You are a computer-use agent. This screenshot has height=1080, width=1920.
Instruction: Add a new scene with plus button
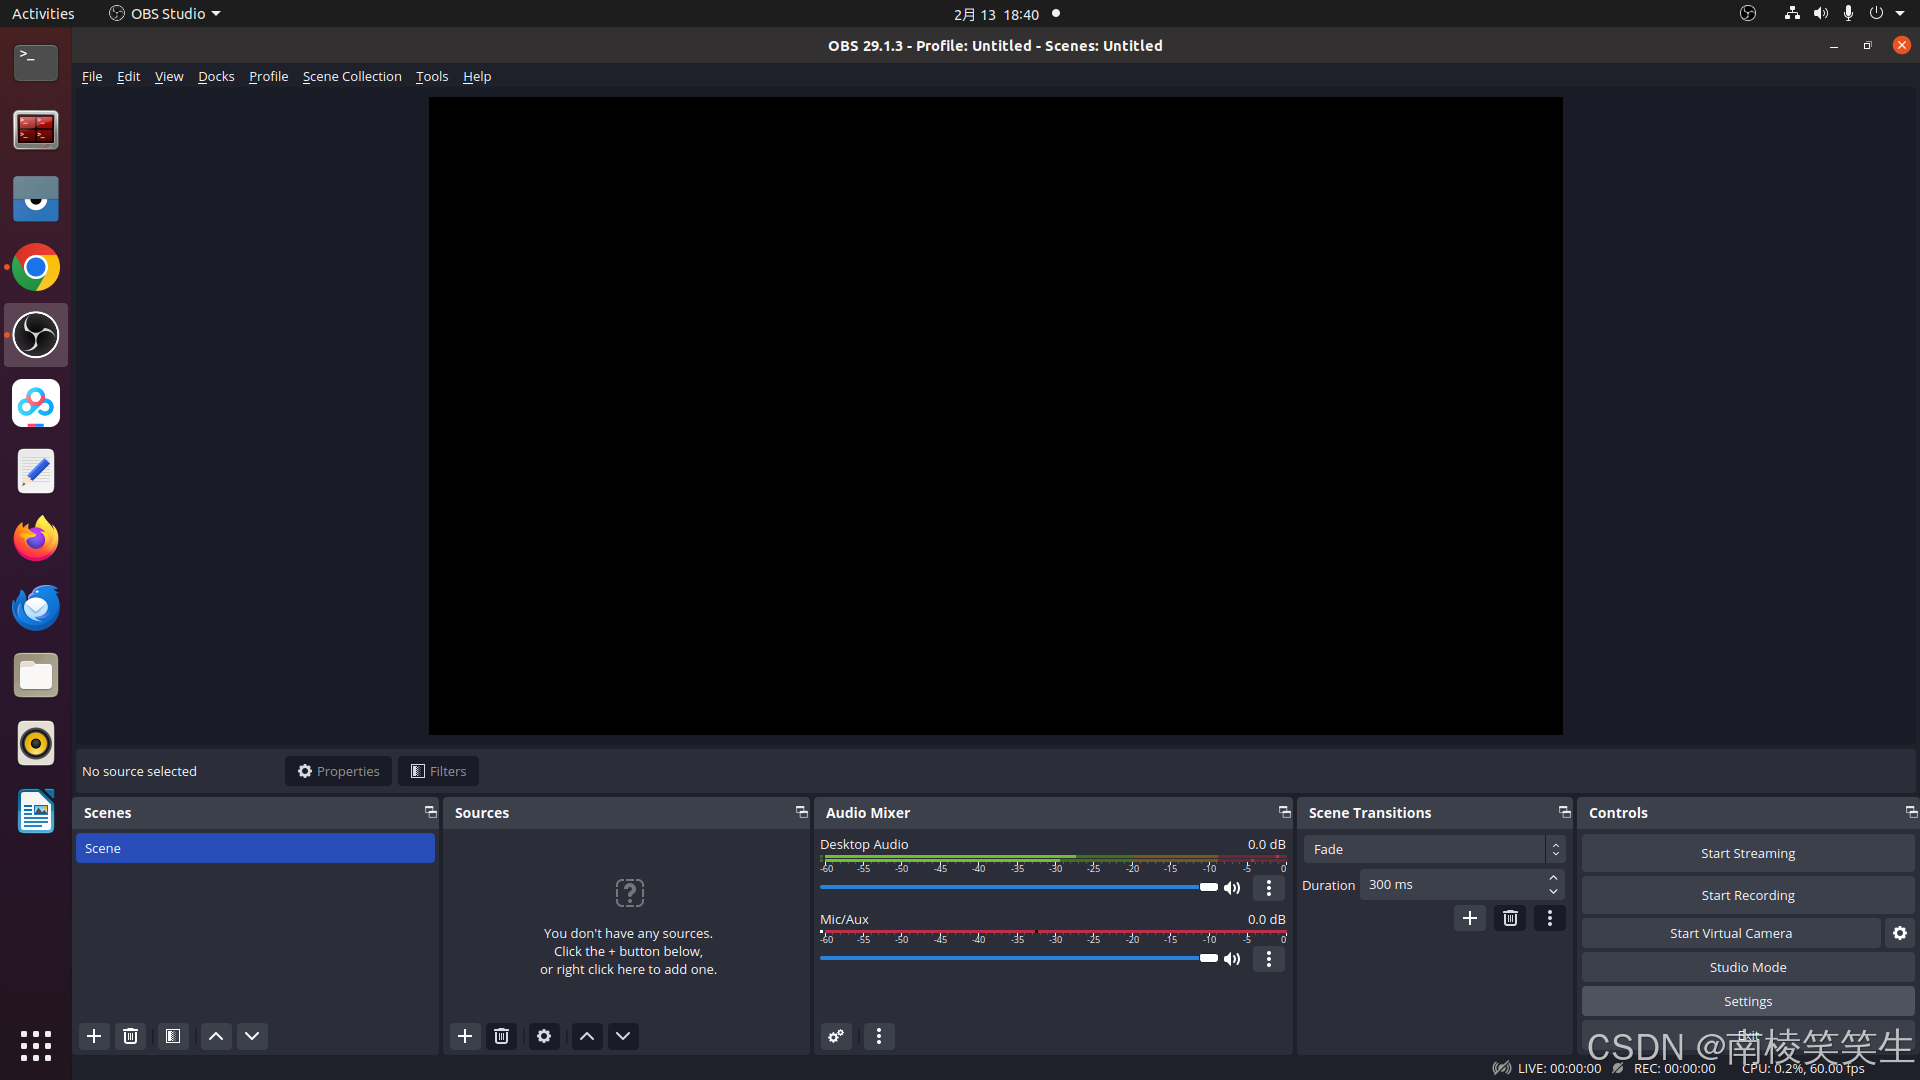coord(94,1036)
